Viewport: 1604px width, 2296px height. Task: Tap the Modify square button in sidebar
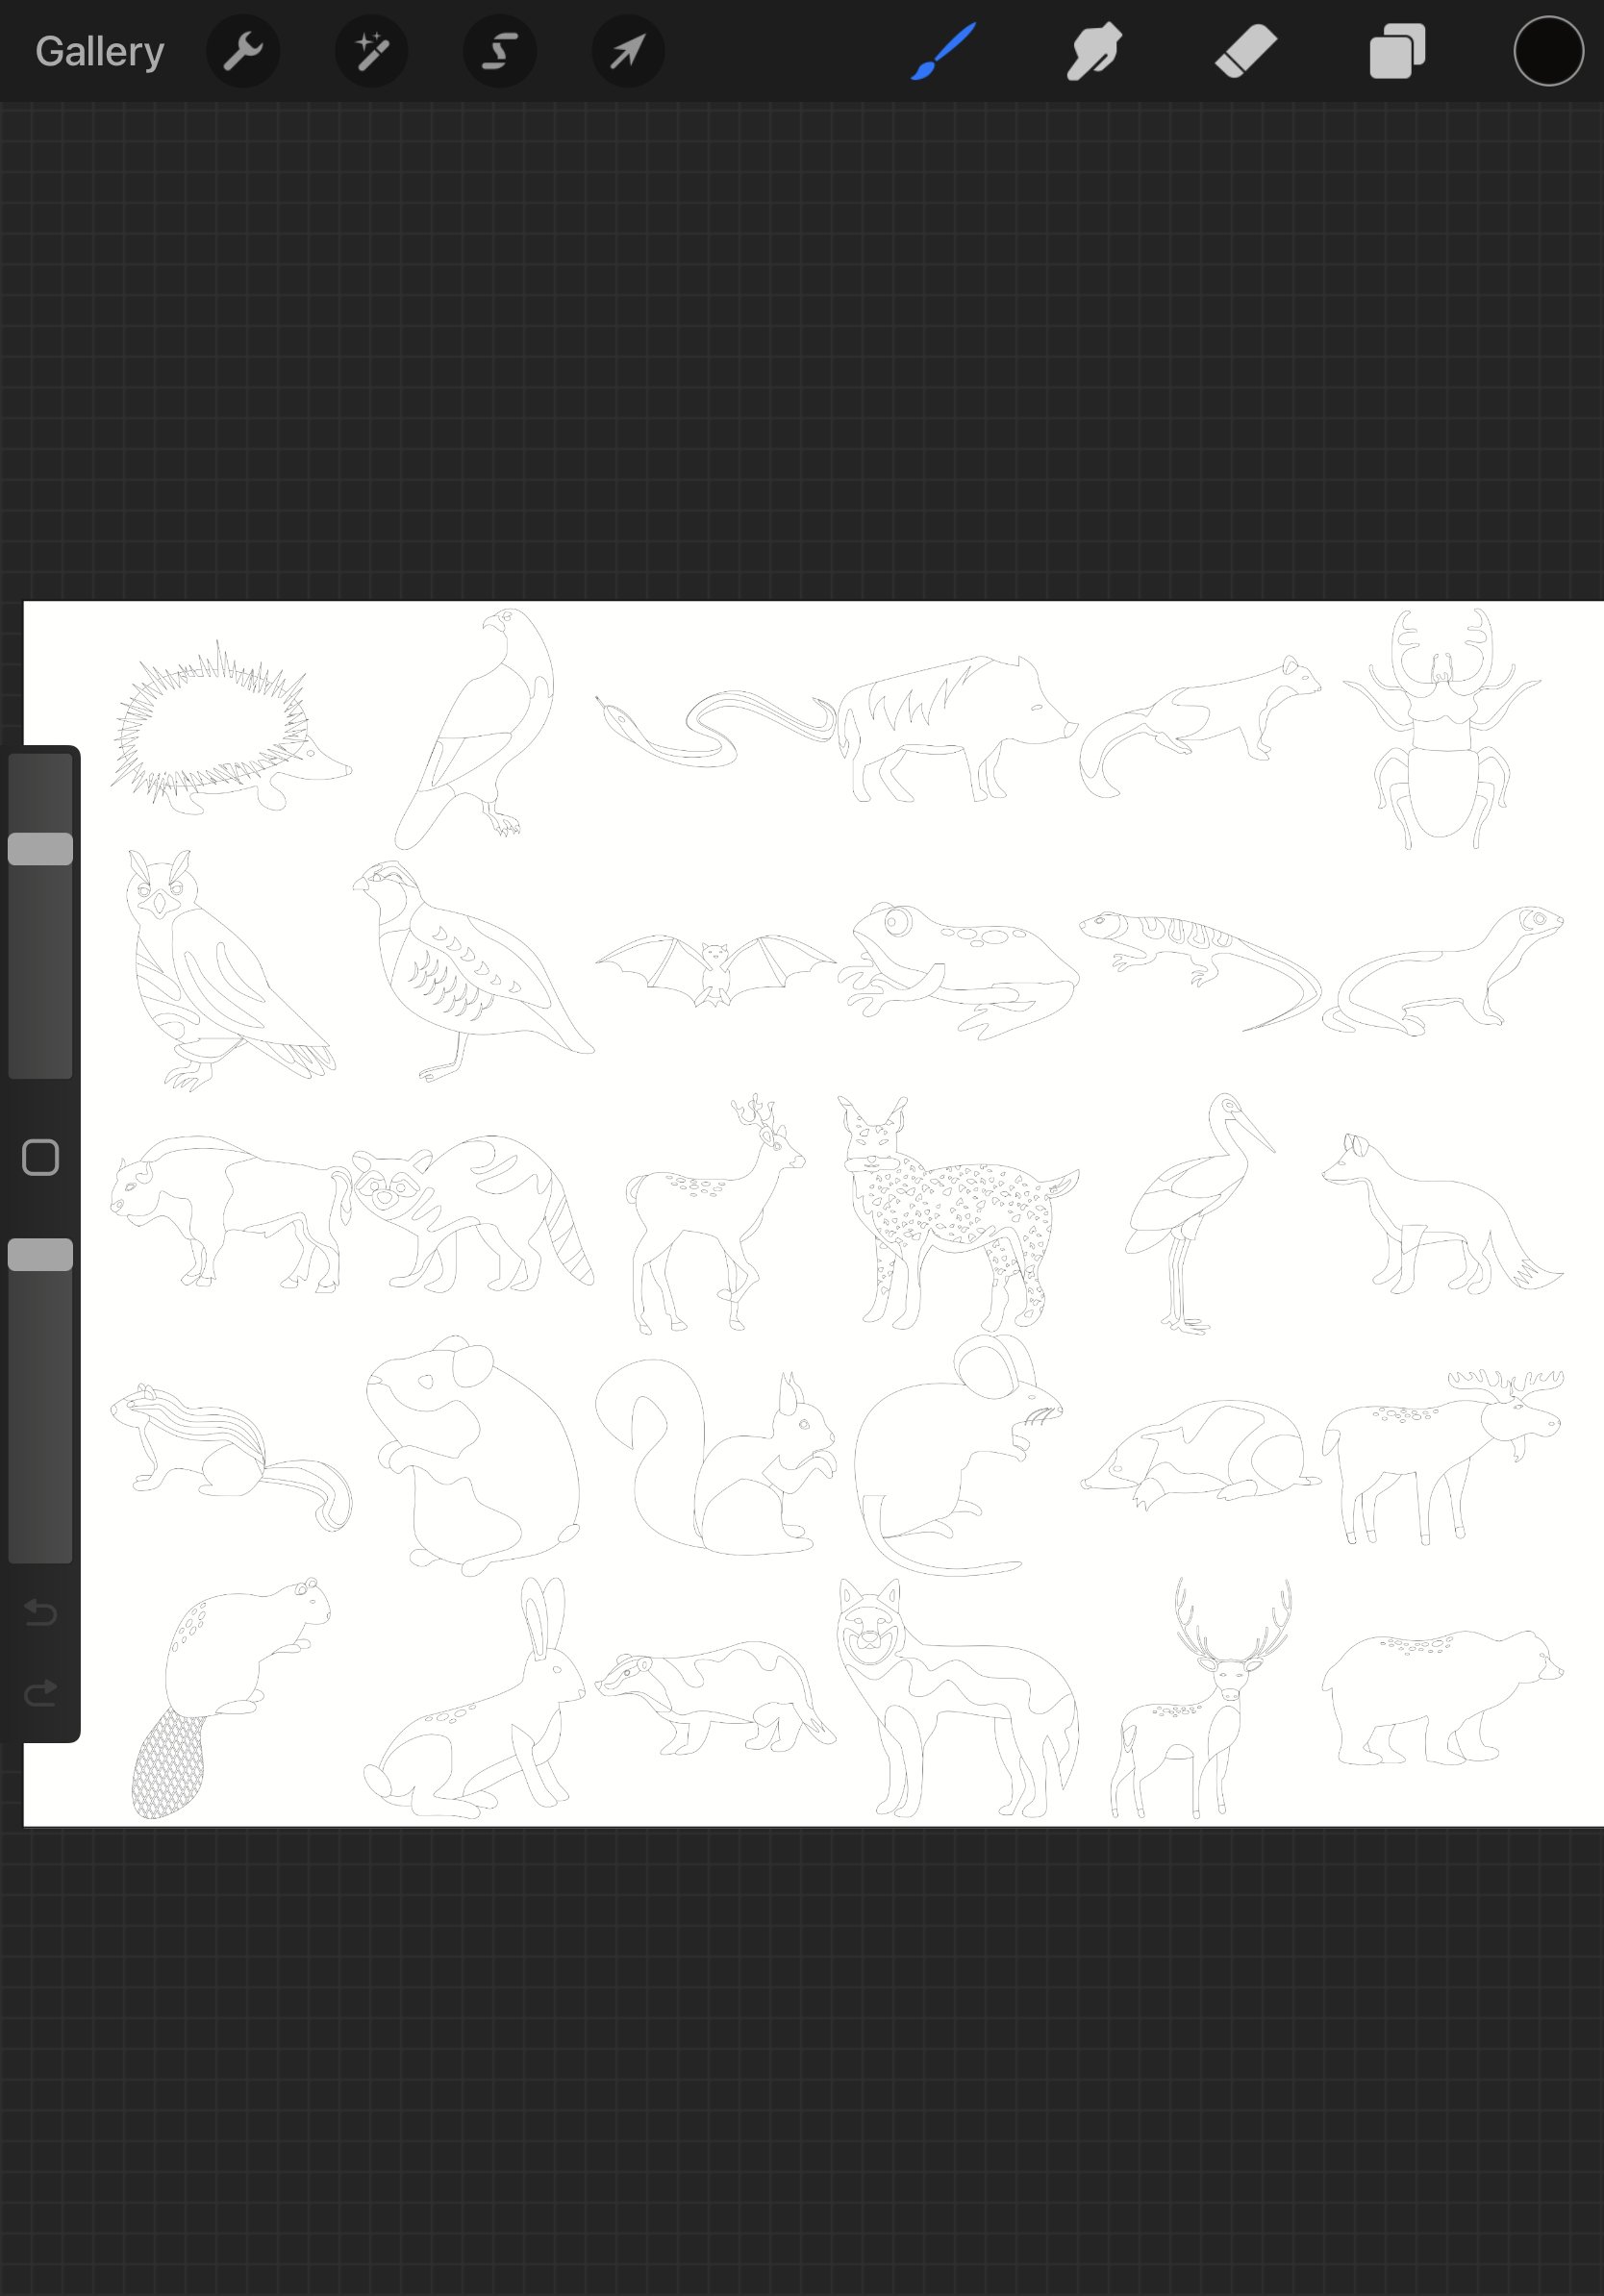click(x=40, y=1157)
